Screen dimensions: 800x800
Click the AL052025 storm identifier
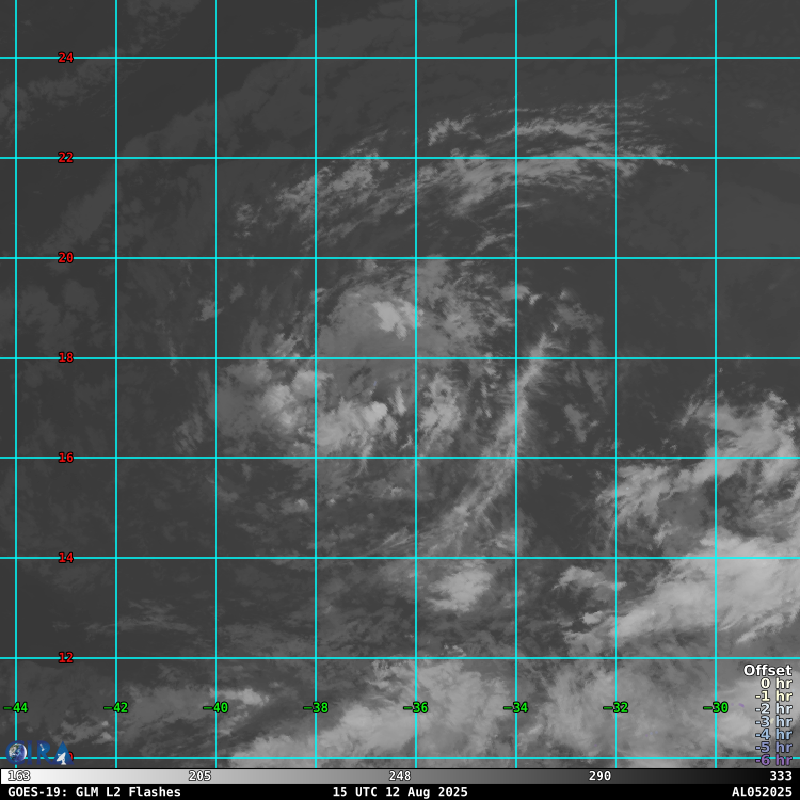click(x=762, y=792)
